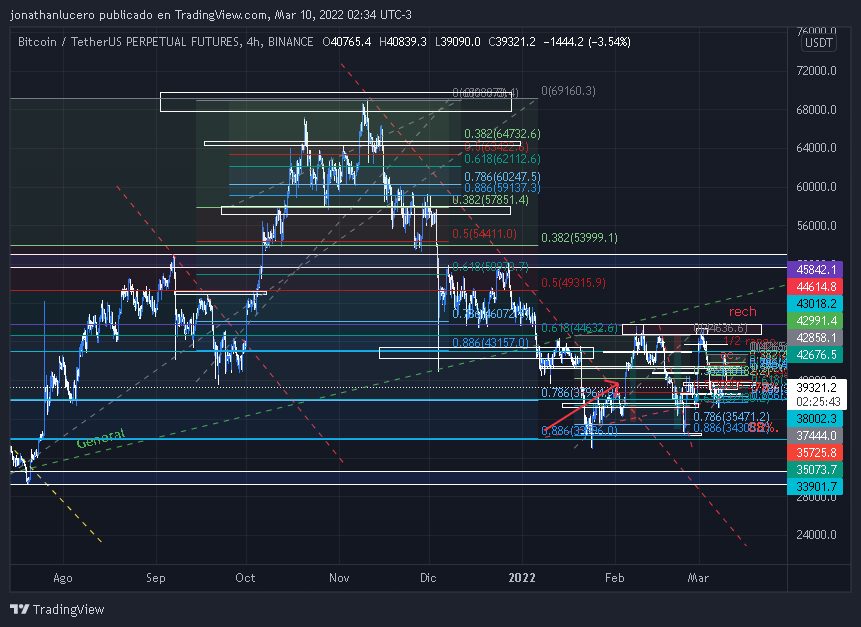Select the 0.886(43157.0) Fibonacci label

click(490, 343)
